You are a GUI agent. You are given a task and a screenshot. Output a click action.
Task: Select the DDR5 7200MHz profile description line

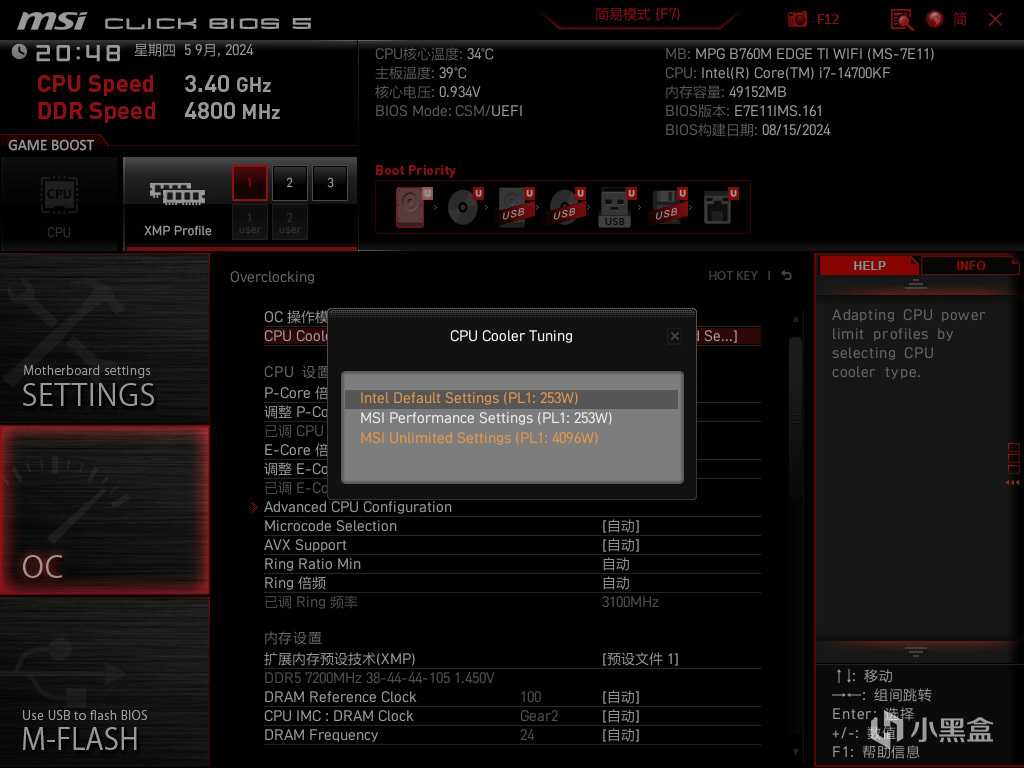coord(379,678)
